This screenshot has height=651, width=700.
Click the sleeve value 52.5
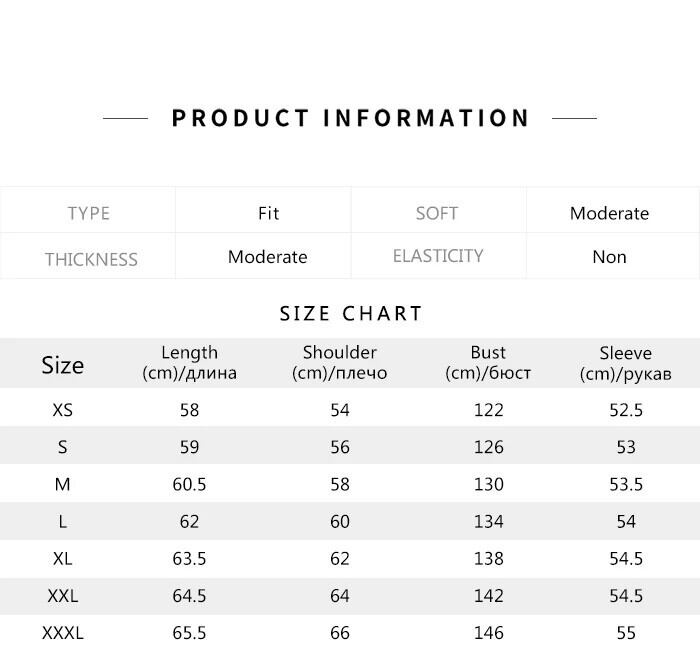click(x=625, y=410)
